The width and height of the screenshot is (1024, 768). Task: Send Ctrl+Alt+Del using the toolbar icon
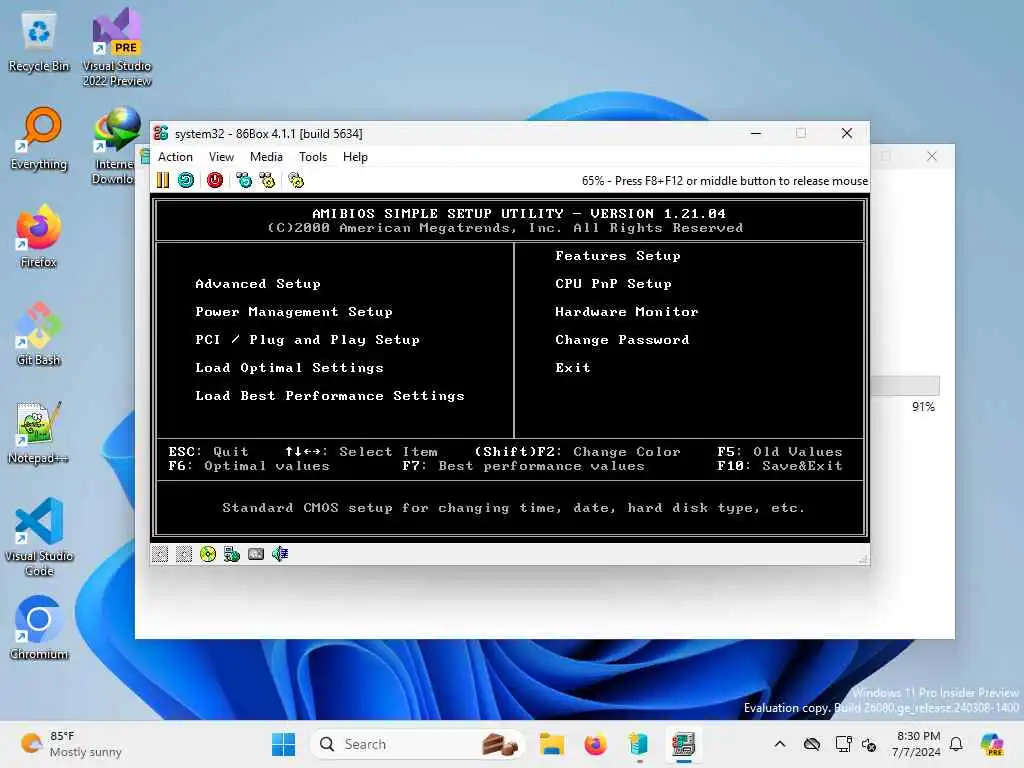(x=244, y=180)
